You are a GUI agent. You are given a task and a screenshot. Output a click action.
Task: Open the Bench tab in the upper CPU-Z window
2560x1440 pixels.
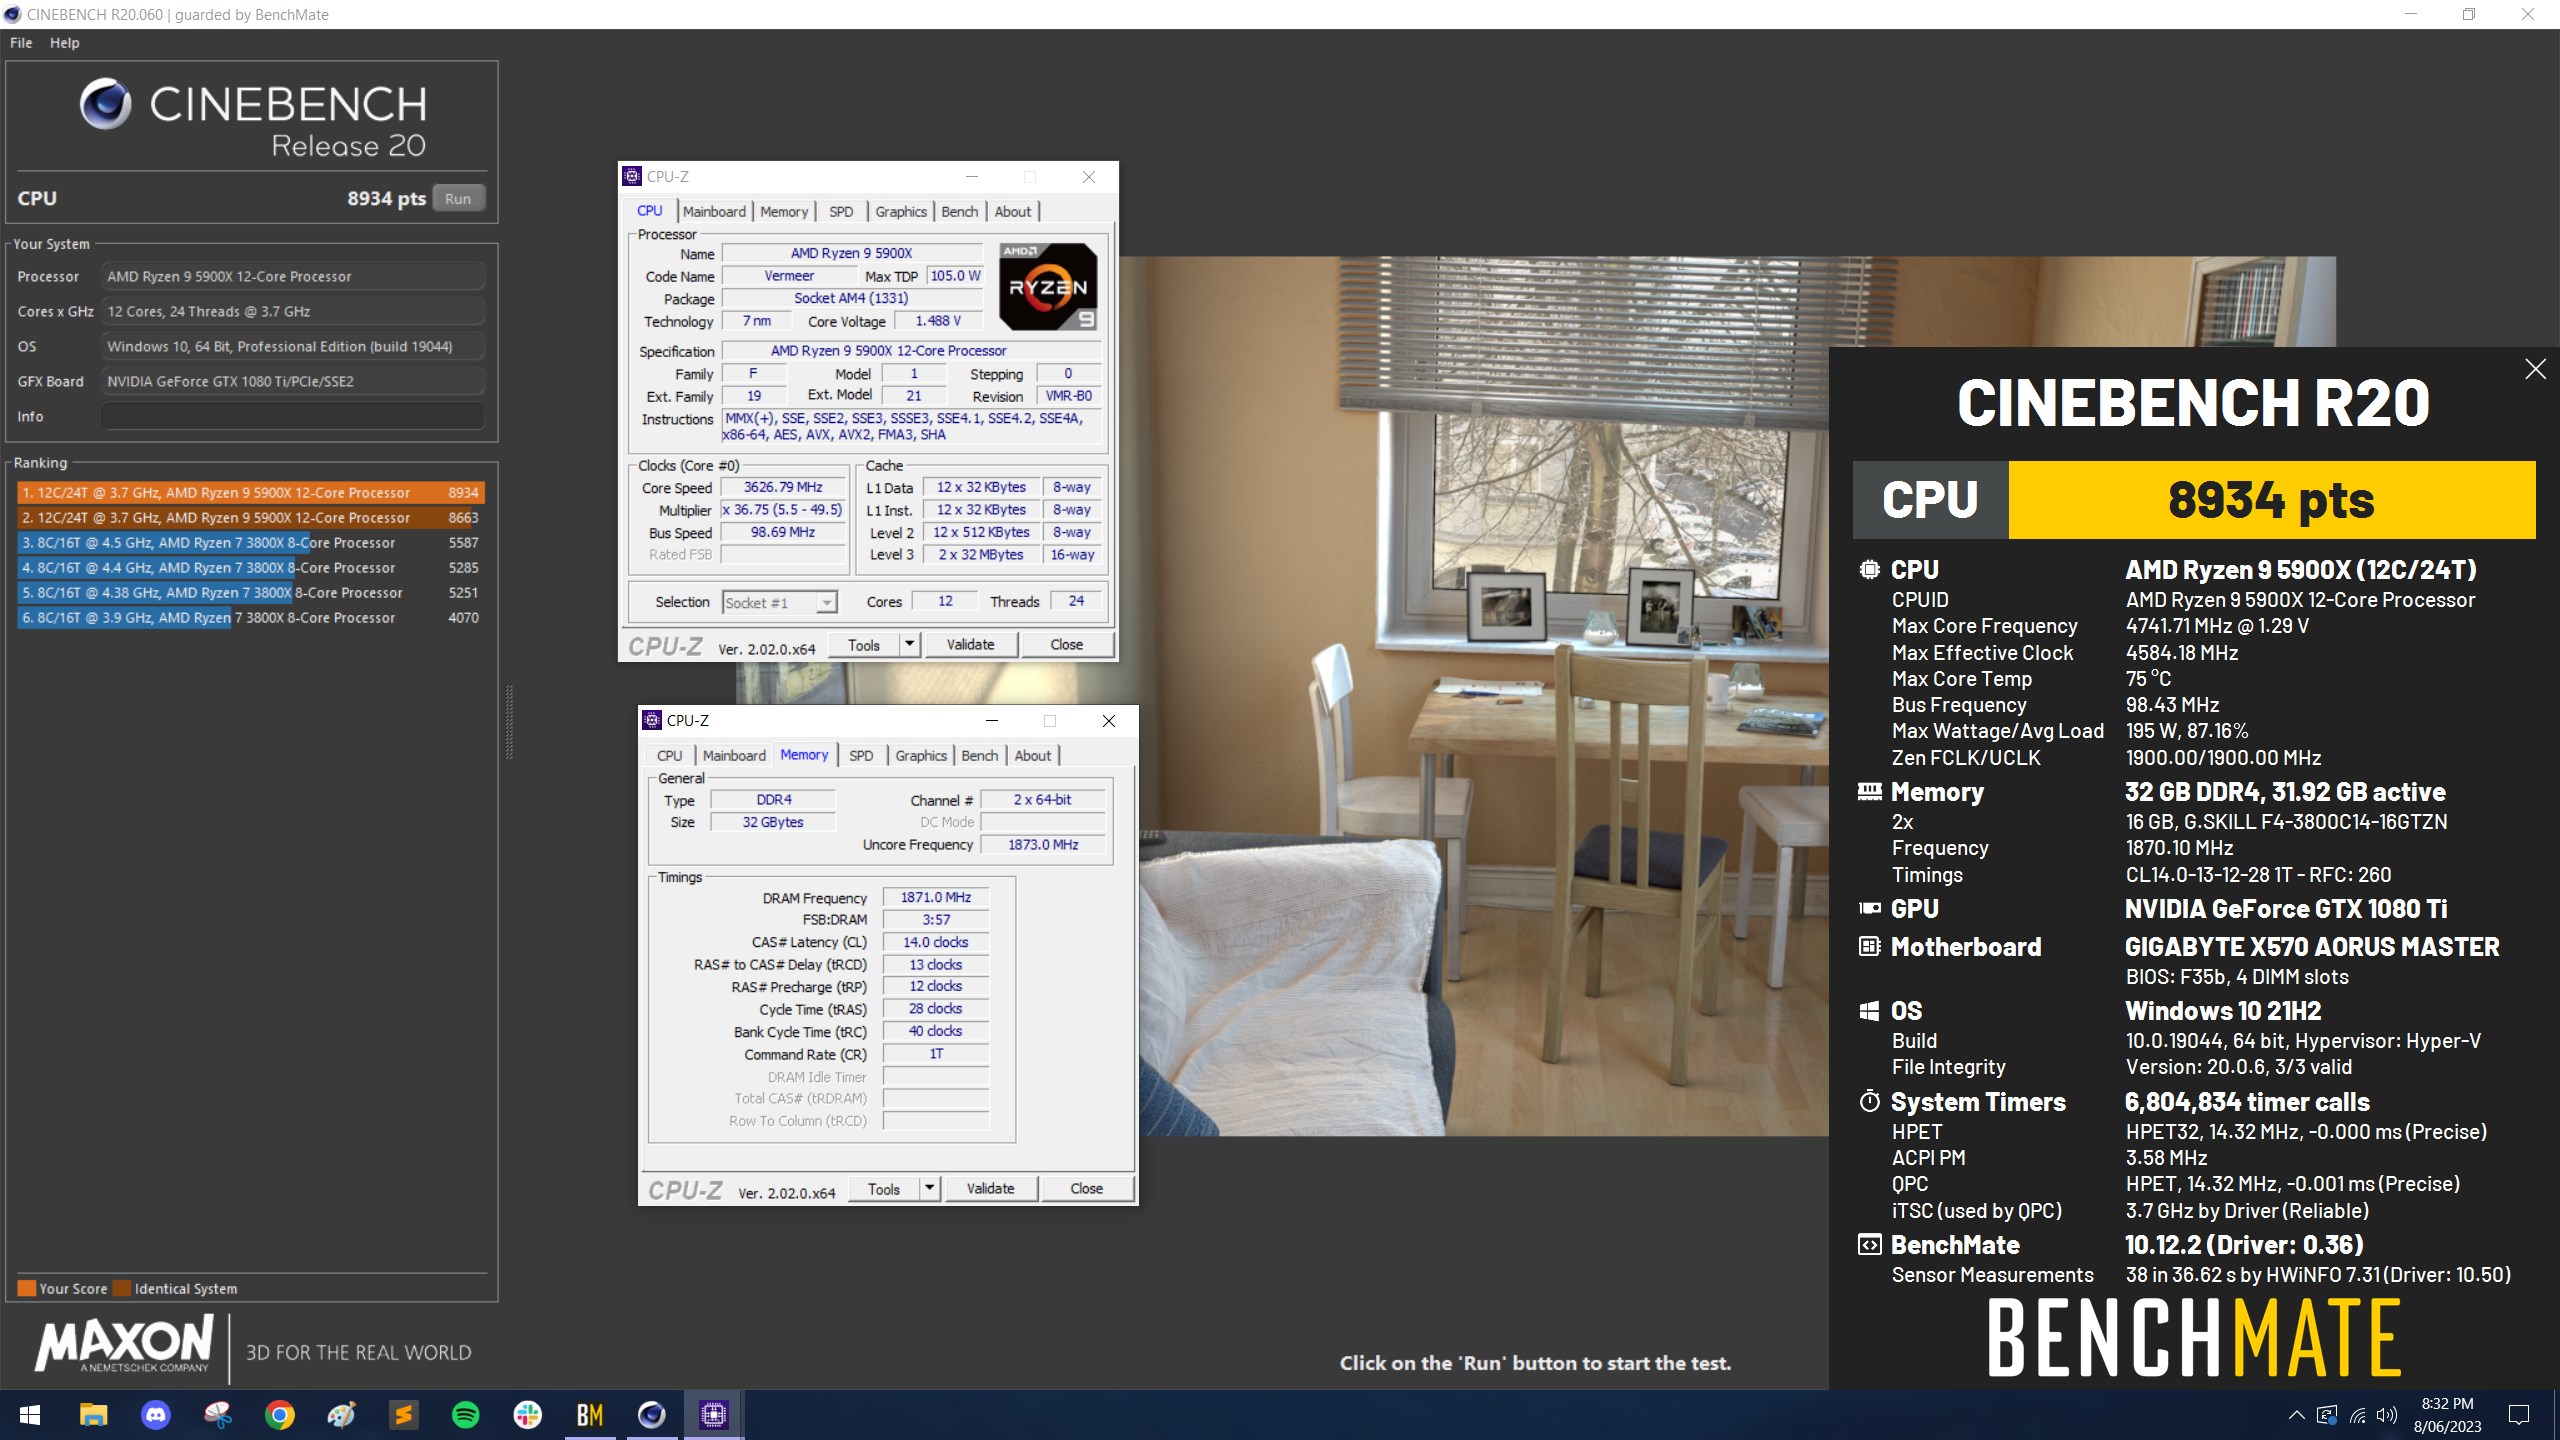(x=960, y=211)
